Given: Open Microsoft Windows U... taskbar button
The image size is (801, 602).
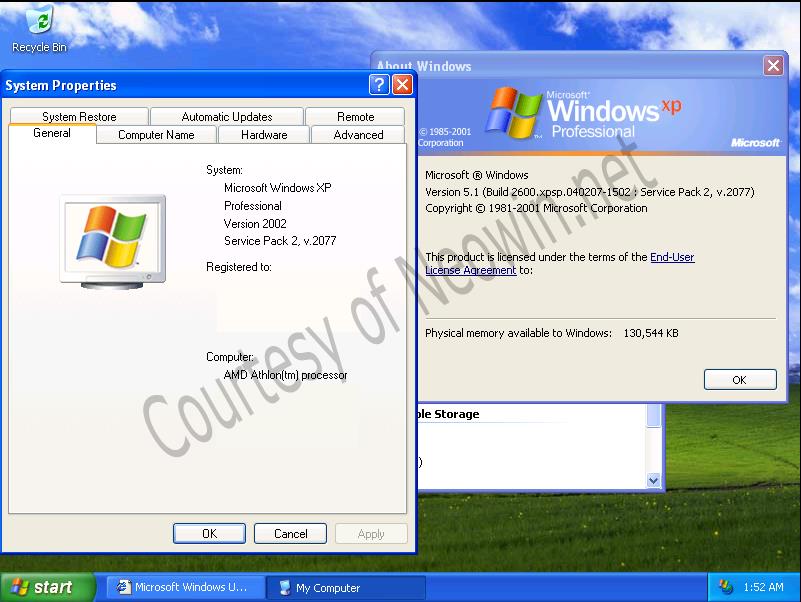Looking at the screenshot, I should (186, 587).
